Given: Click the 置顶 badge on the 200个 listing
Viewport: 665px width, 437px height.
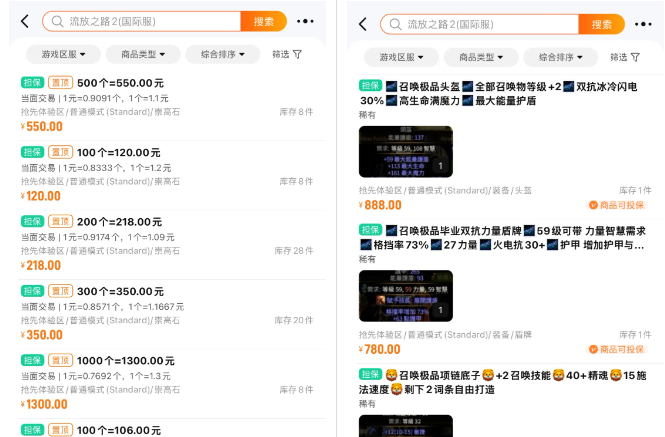Looking at the screenshot, I should (x=61, y=221).
